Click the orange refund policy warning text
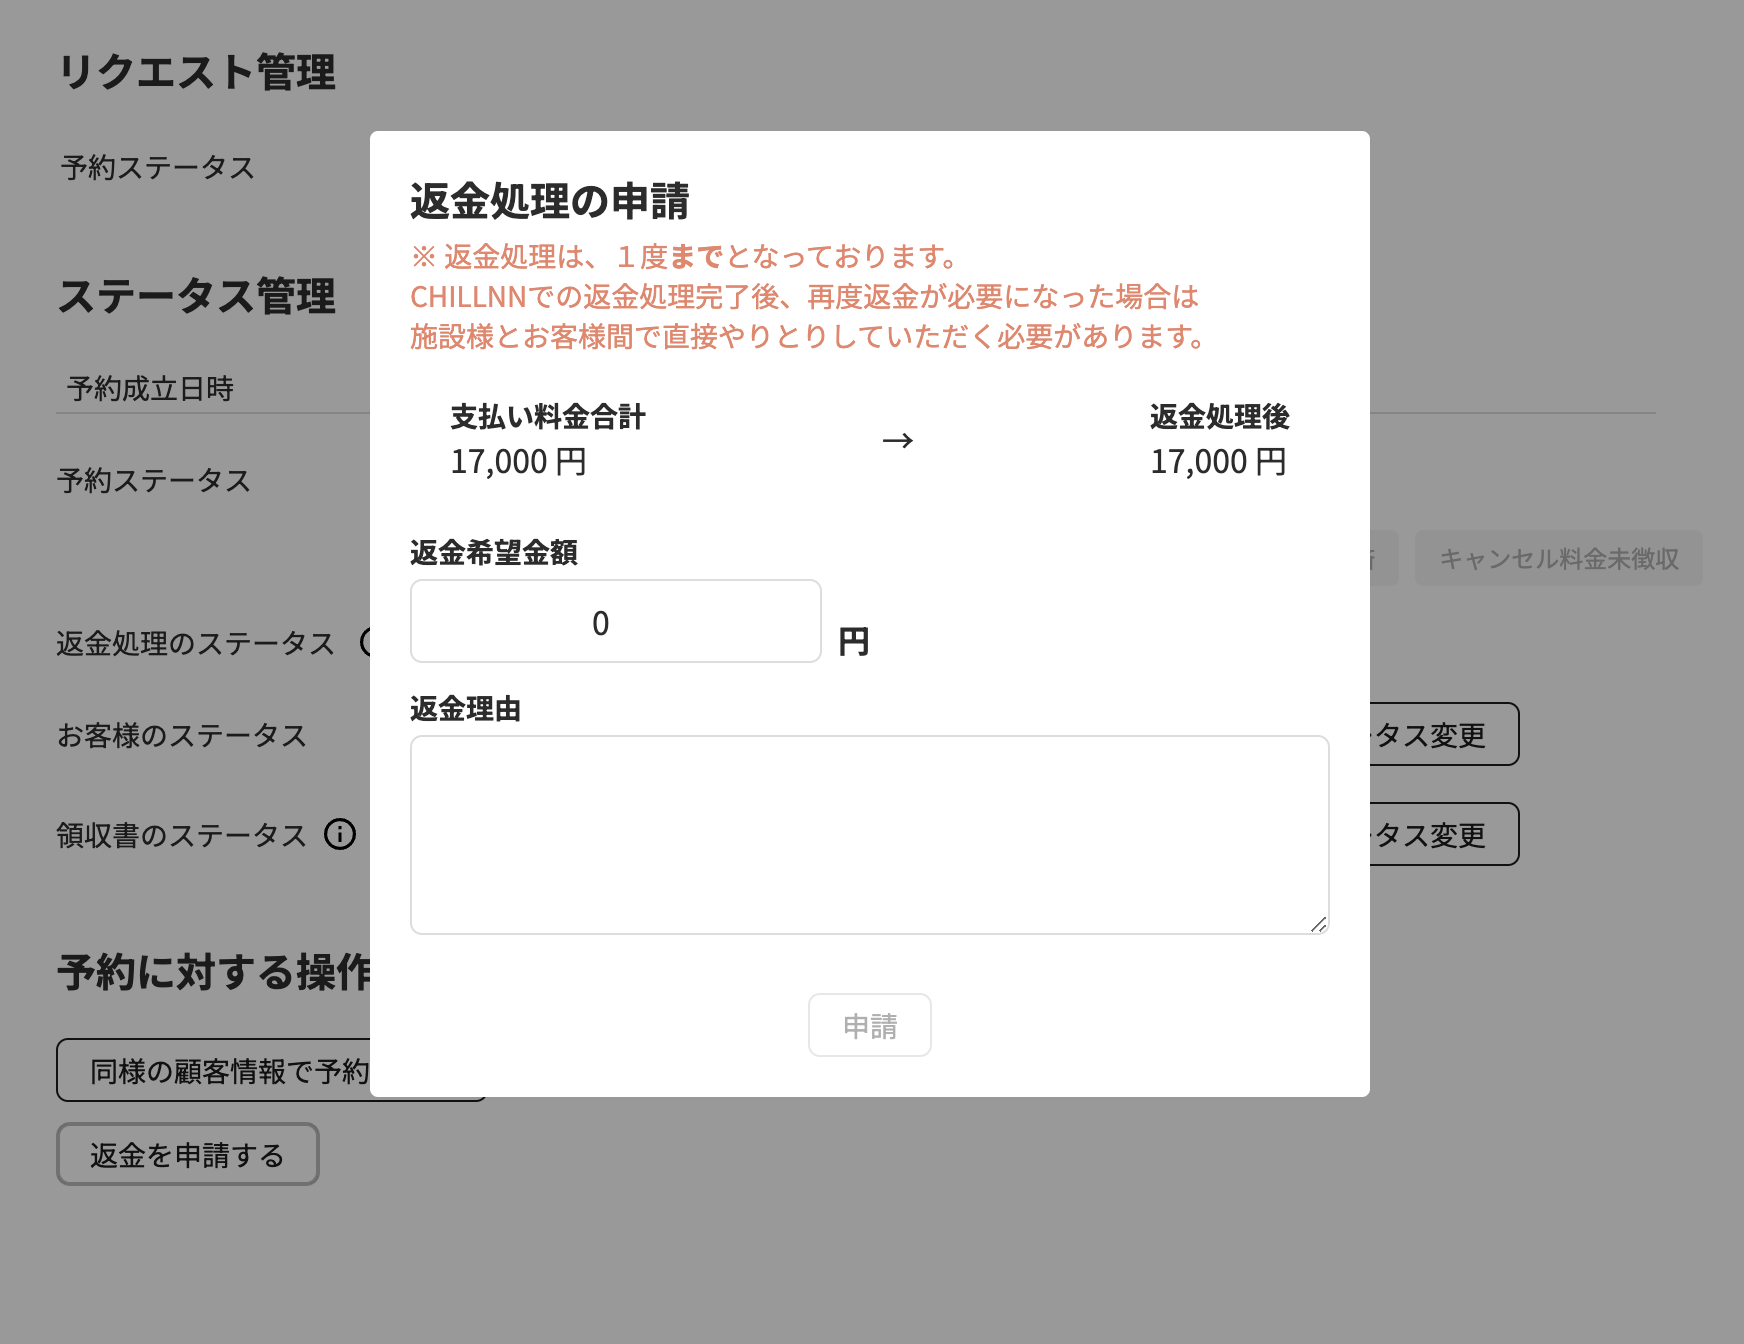Screen dimensions: 1744x1344 coord(807,297)
